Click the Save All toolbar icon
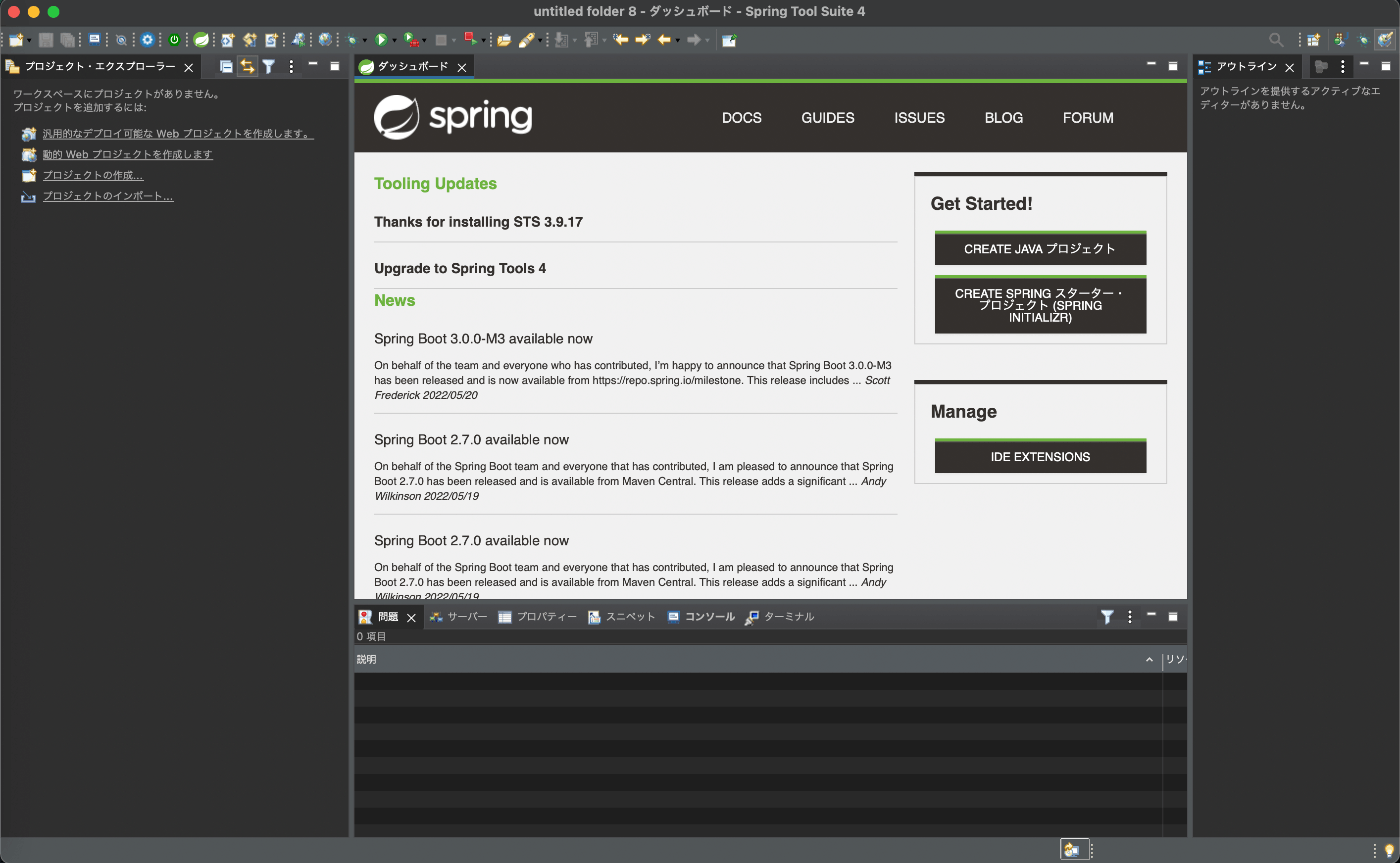The width and height of the screenshot is (1400, 863). [x=67, y=40]
